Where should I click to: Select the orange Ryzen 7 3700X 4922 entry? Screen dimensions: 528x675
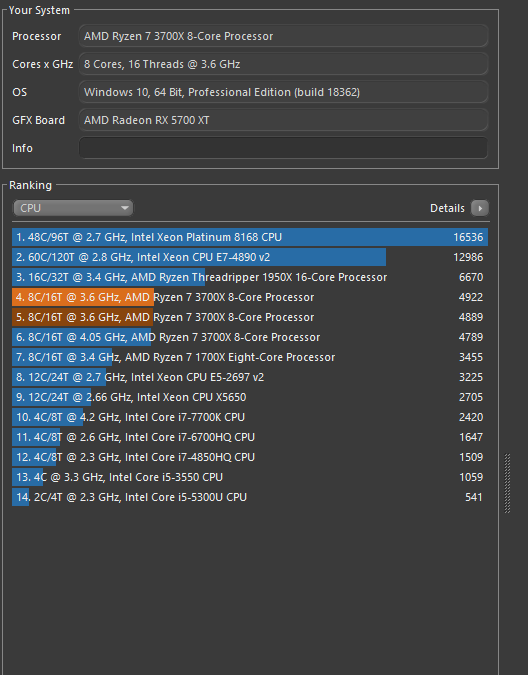coord(250,297)
